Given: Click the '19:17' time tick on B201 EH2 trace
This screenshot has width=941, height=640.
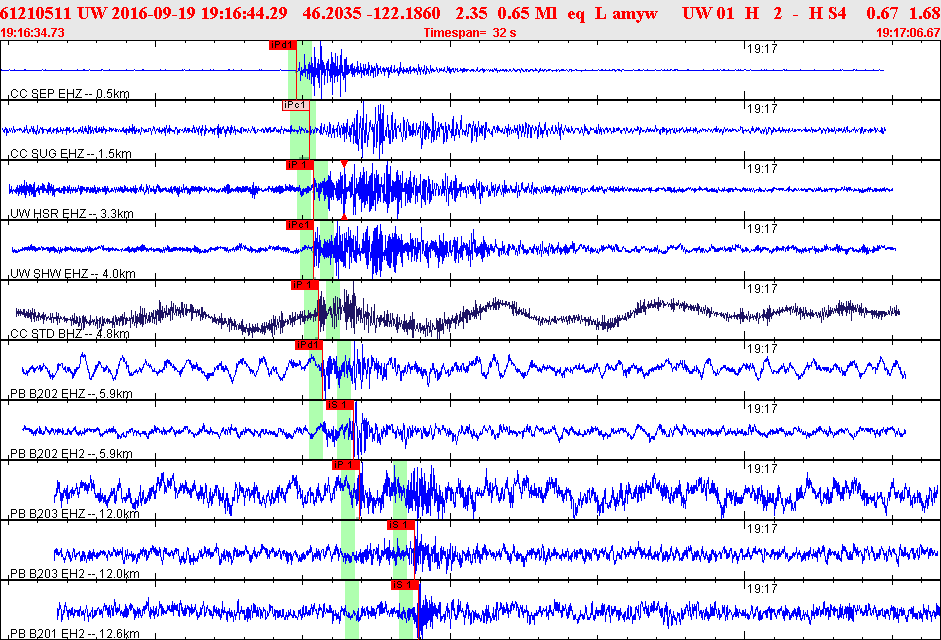Looking at the screenshot, I should (x=762, y=590).
